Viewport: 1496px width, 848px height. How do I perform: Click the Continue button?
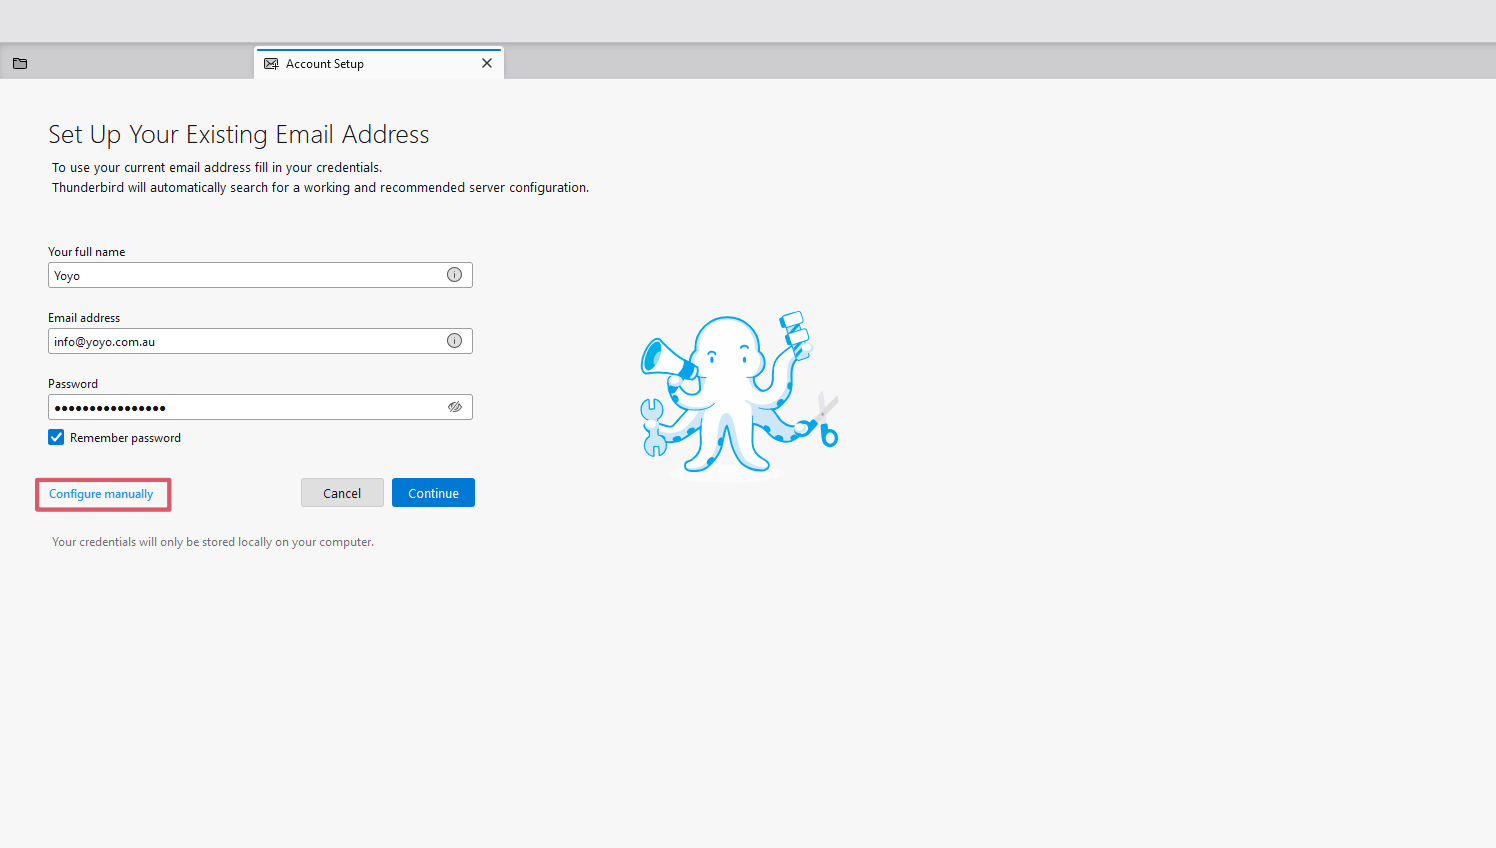433,493
